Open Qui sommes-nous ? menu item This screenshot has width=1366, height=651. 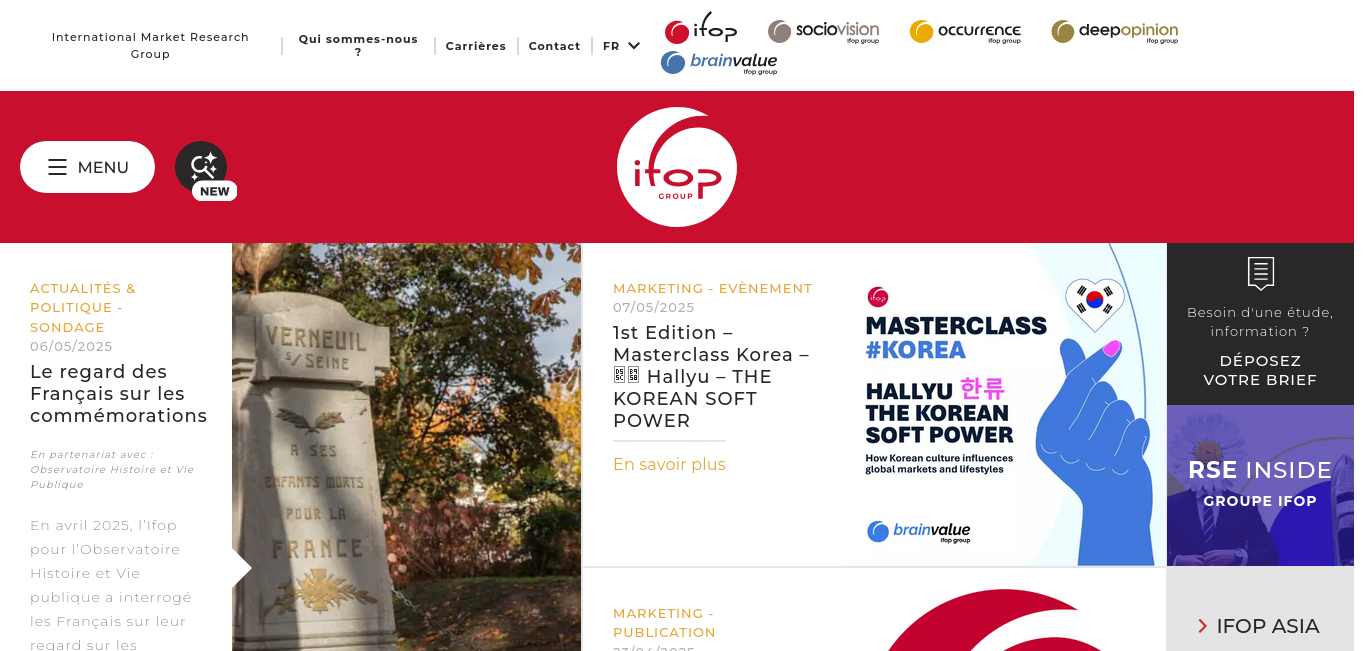click(x=358, y=46)
